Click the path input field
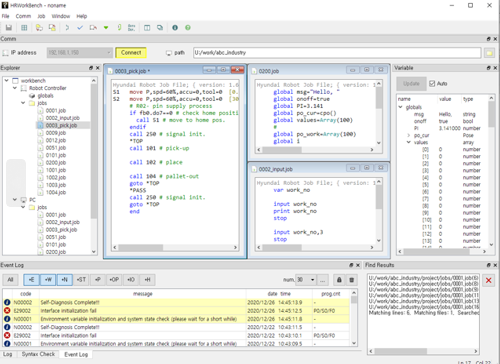500x364 pixels. coord(337,53)
